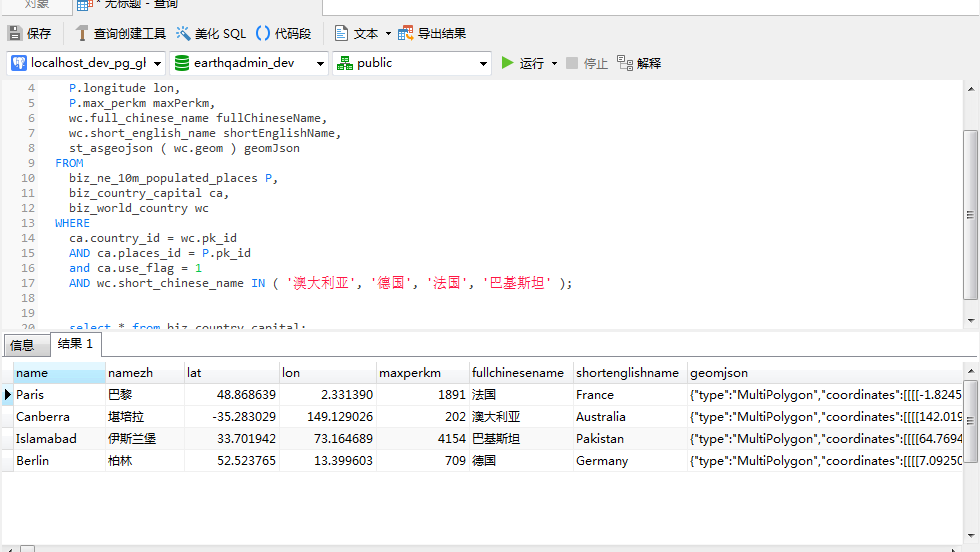
Task: Click the 澳大利亚 fullchinesename cell
Action: (x=521, y=417)
